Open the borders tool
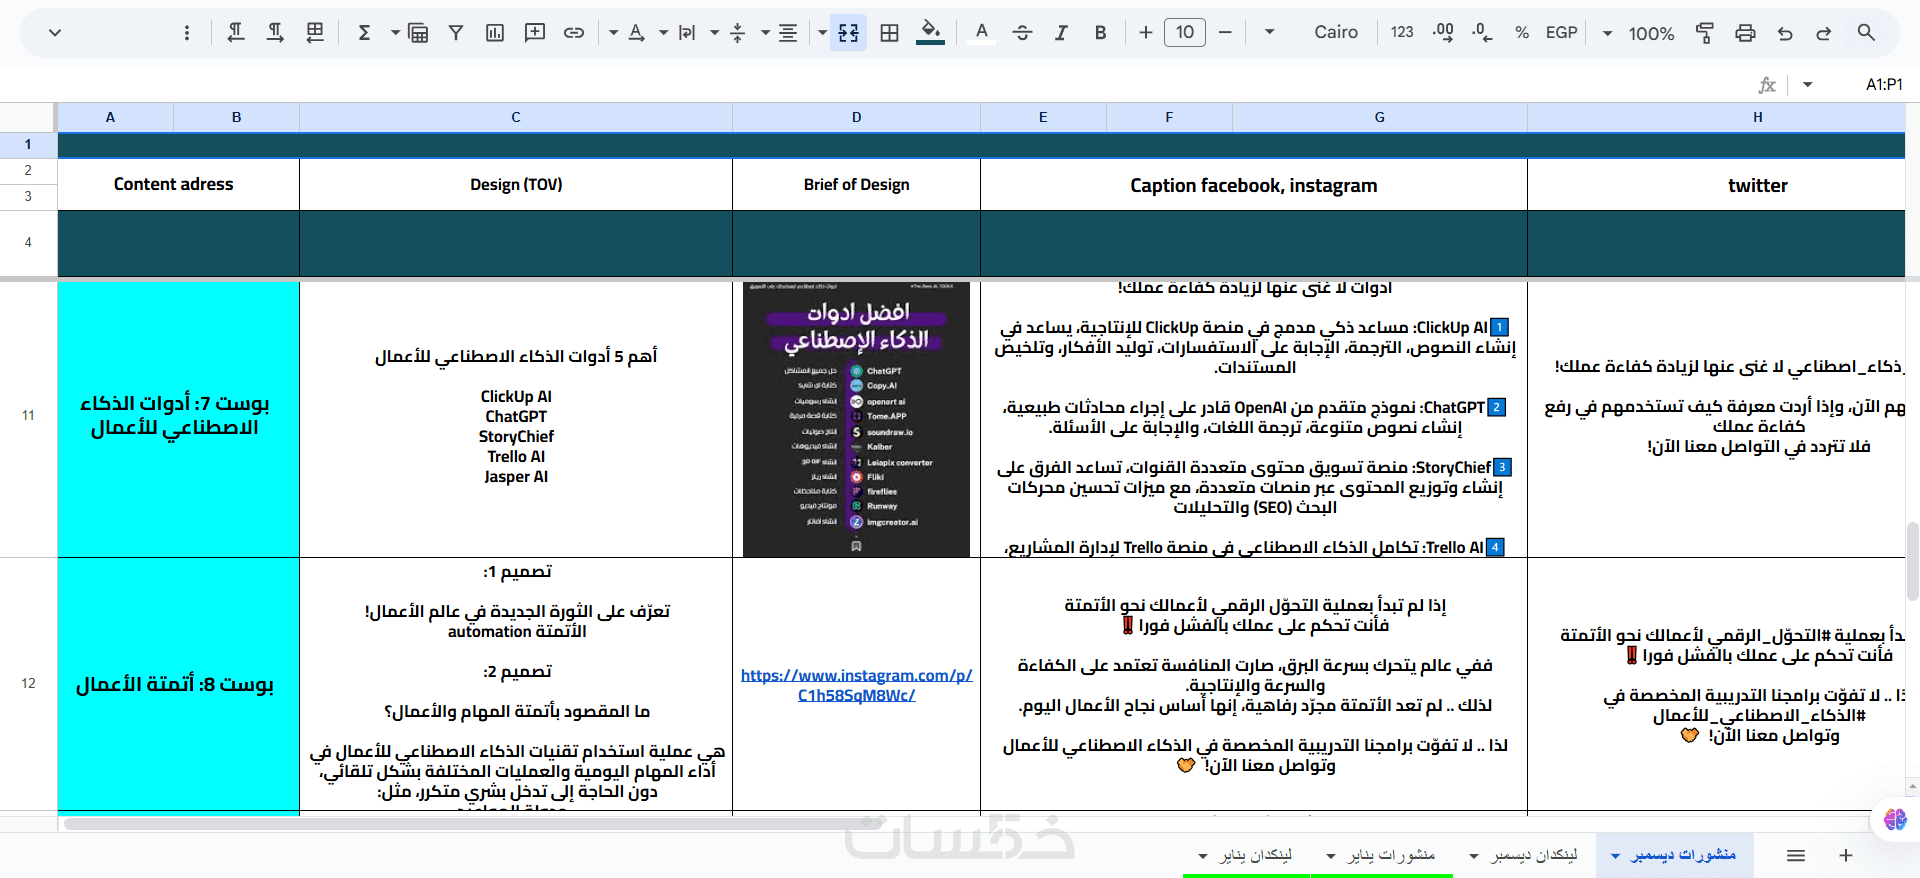Image resolution: width=1920 pixels, height=878 pixels. 889,33
